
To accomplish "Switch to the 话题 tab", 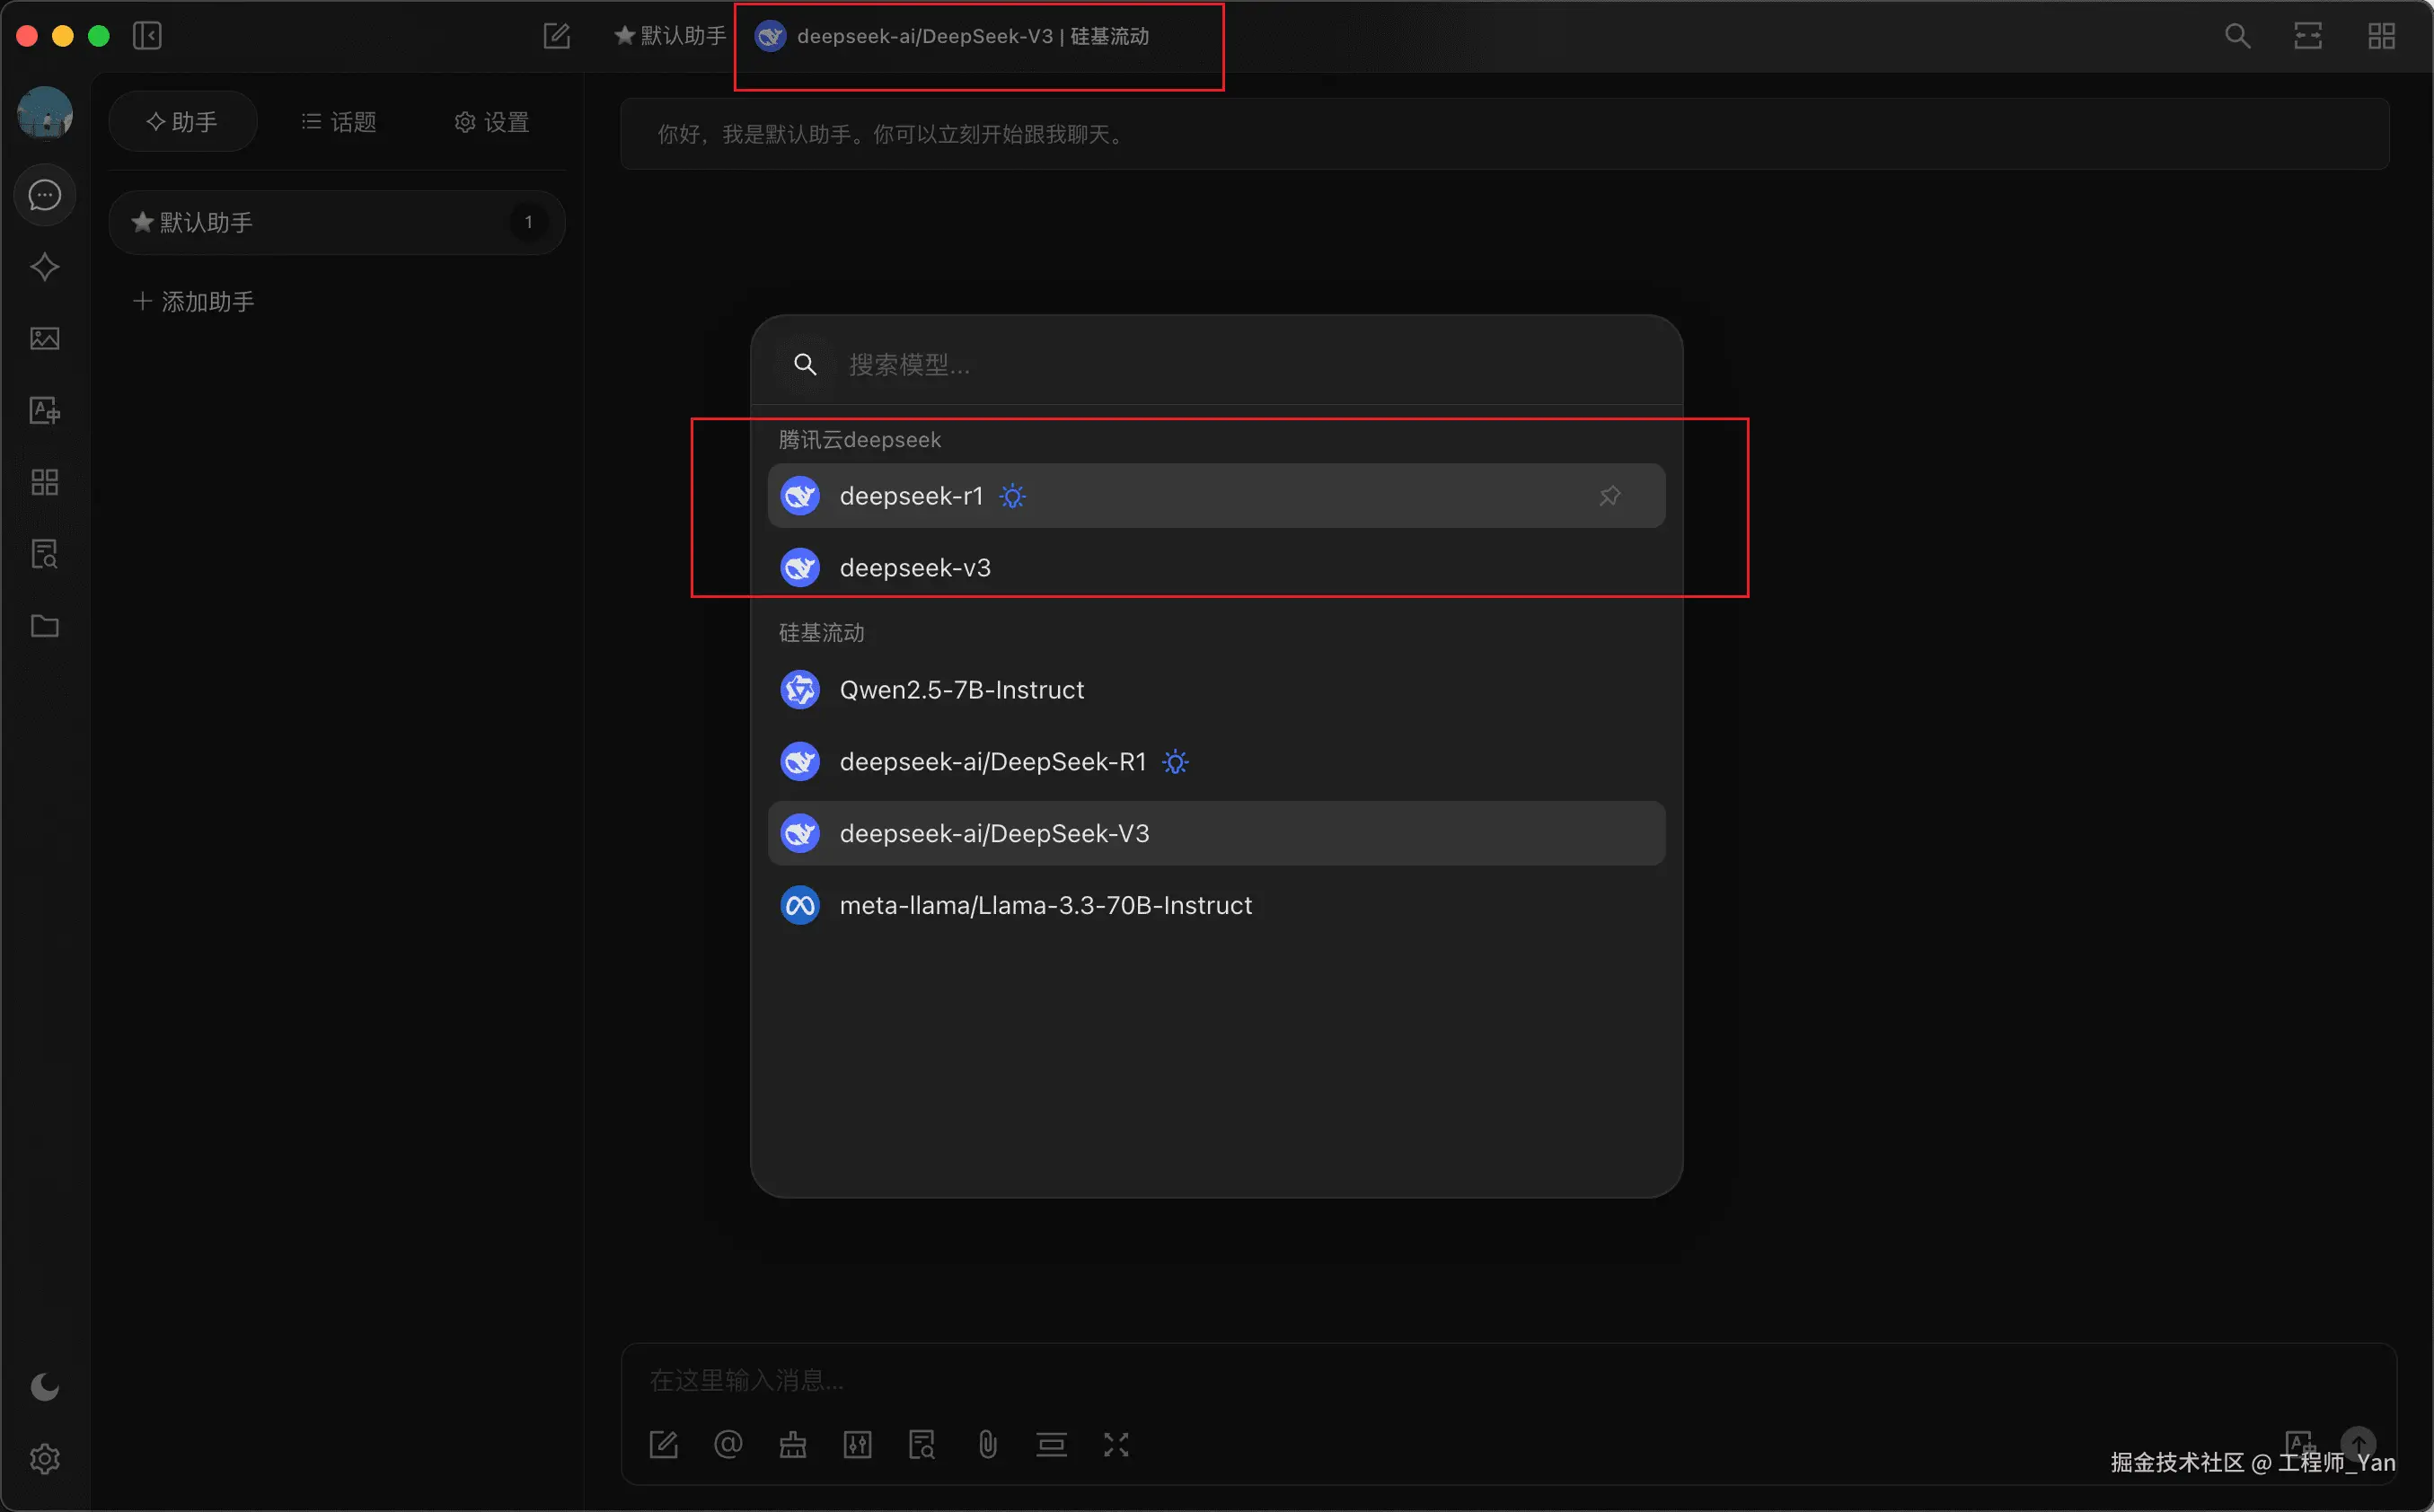I will (339, 122).
